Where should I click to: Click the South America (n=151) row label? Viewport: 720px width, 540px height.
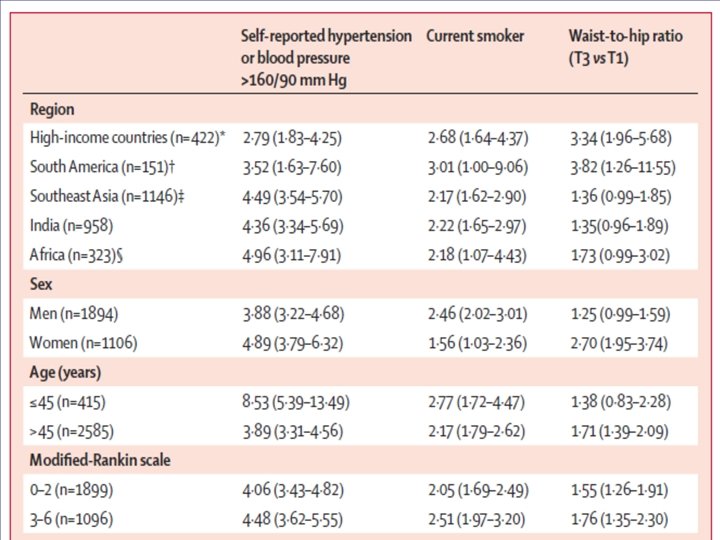pyautogui.click(x=102, y=167)
